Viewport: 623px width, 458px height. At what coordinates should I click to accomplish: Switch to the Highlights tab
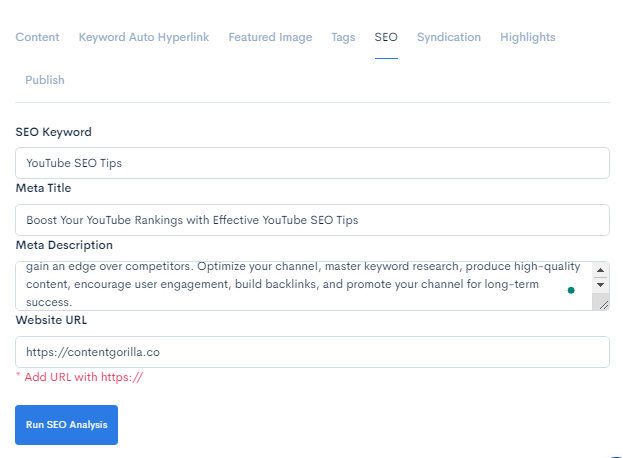[528, 37]
